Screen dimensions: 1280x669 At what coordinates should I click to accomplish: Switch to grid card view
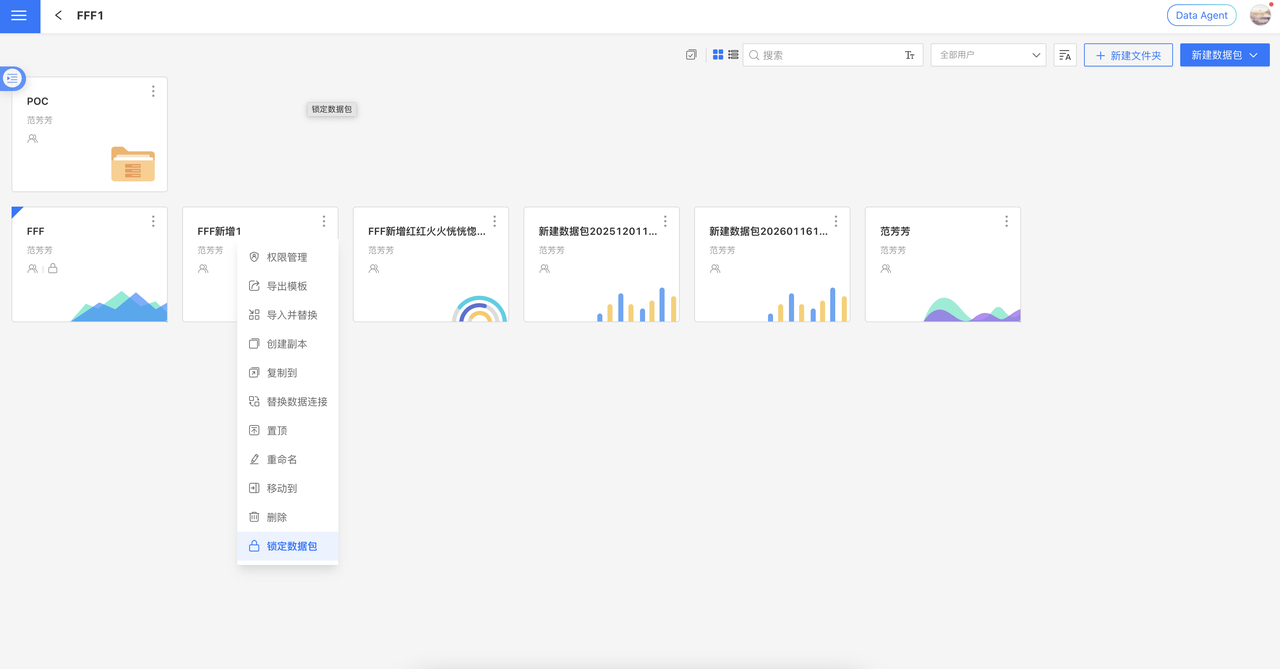718,55
